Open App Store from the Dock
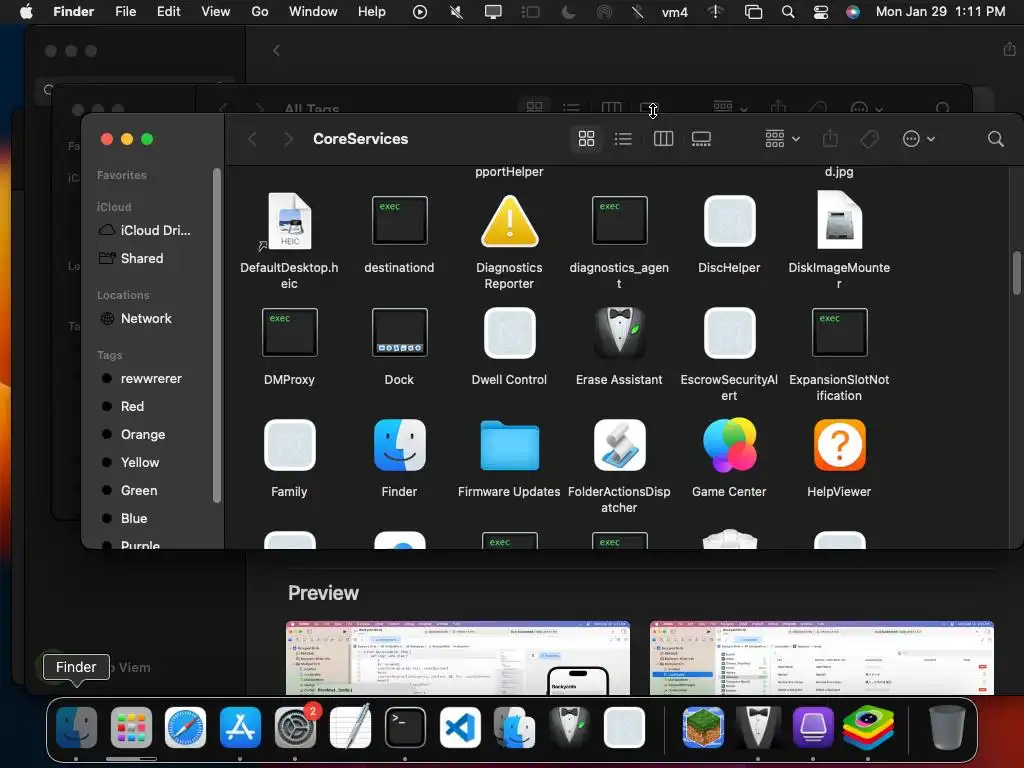The image size is (1024, 768). point(240,728)
